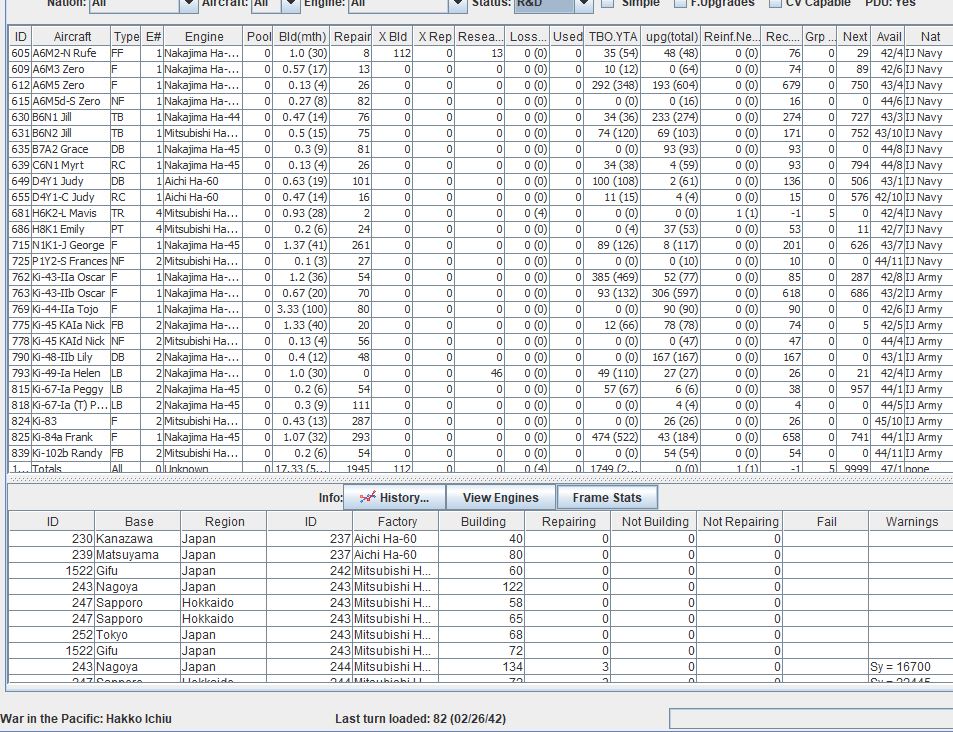Toggle the Simple checkbox
953x732 pixels.
(607, 3)
